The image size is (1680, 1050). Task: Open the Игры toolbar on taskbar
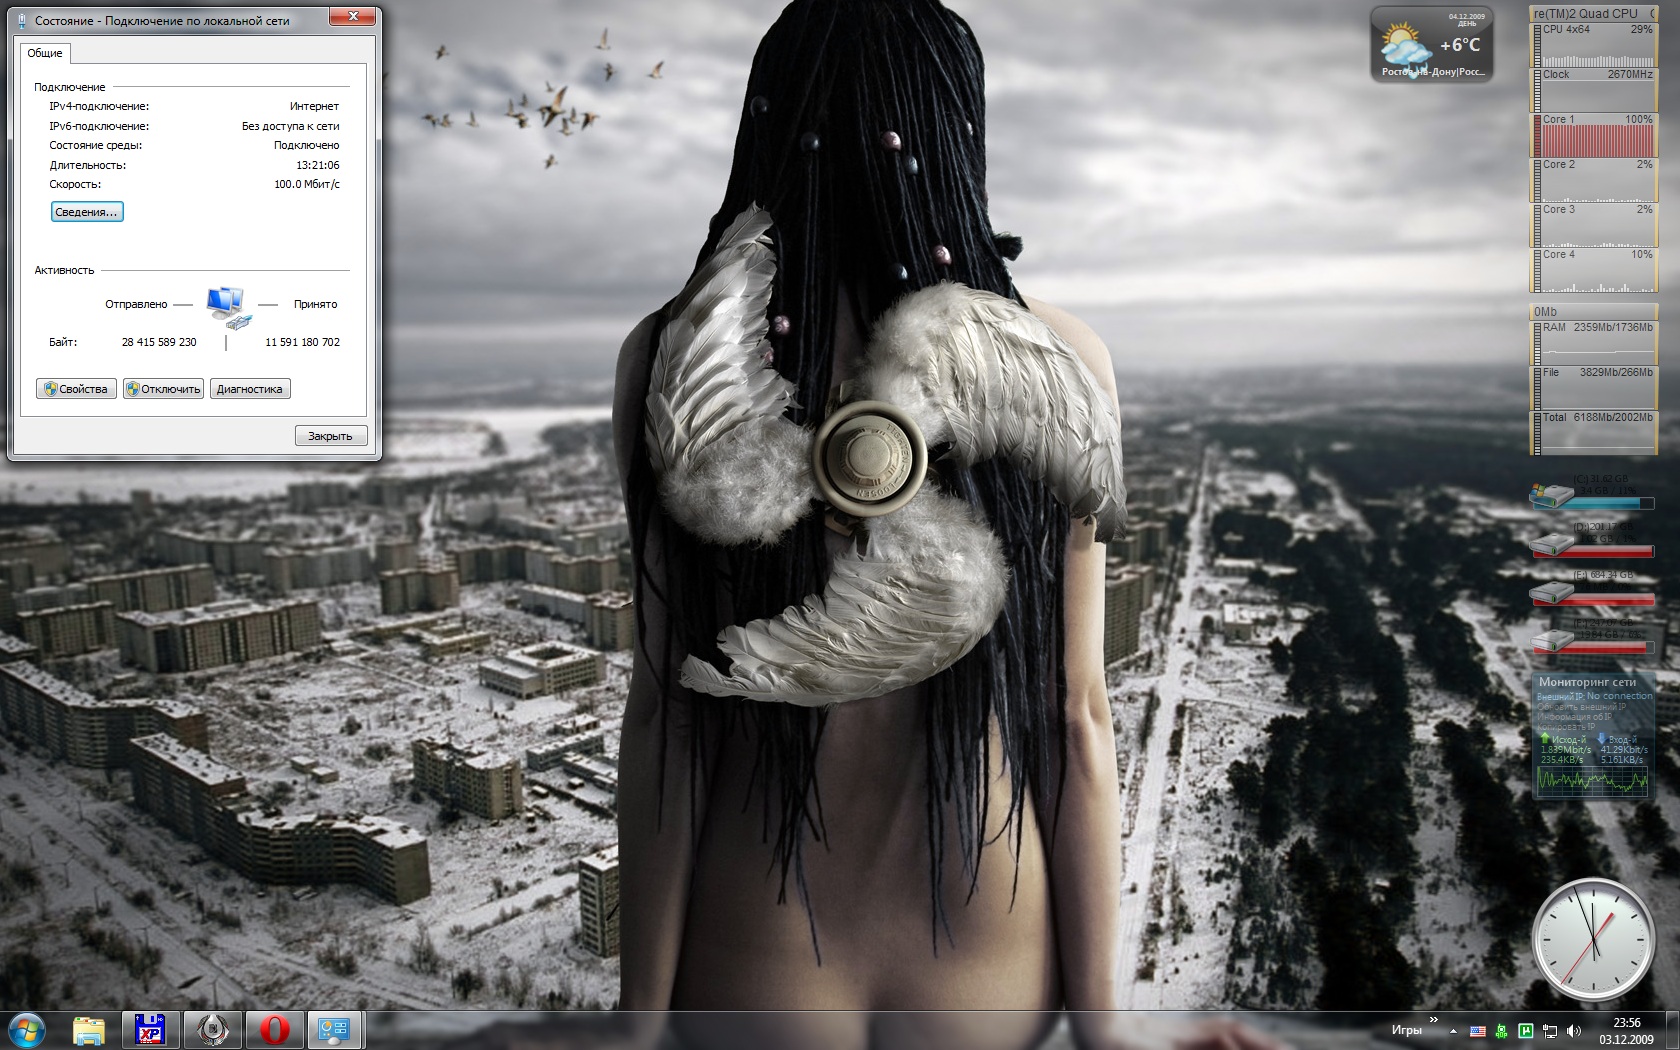pyautogui.click(x=1406, y=1030)
